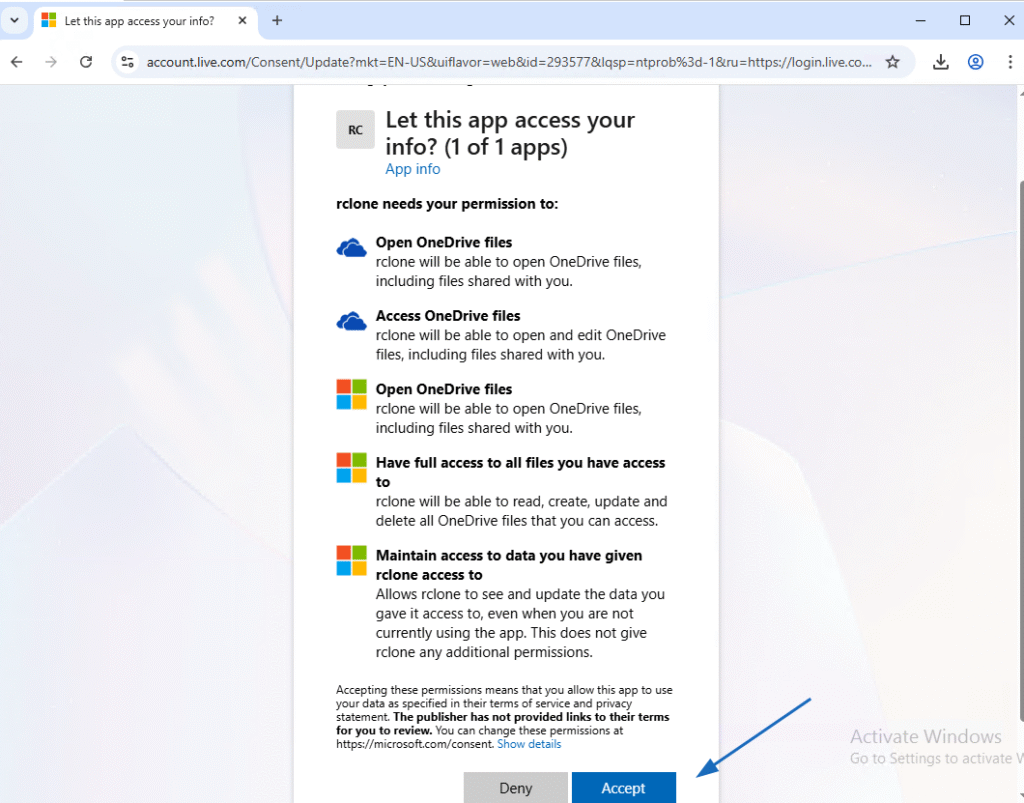Click the Show details link
The image size is (1024, 803).
(529, 744)
